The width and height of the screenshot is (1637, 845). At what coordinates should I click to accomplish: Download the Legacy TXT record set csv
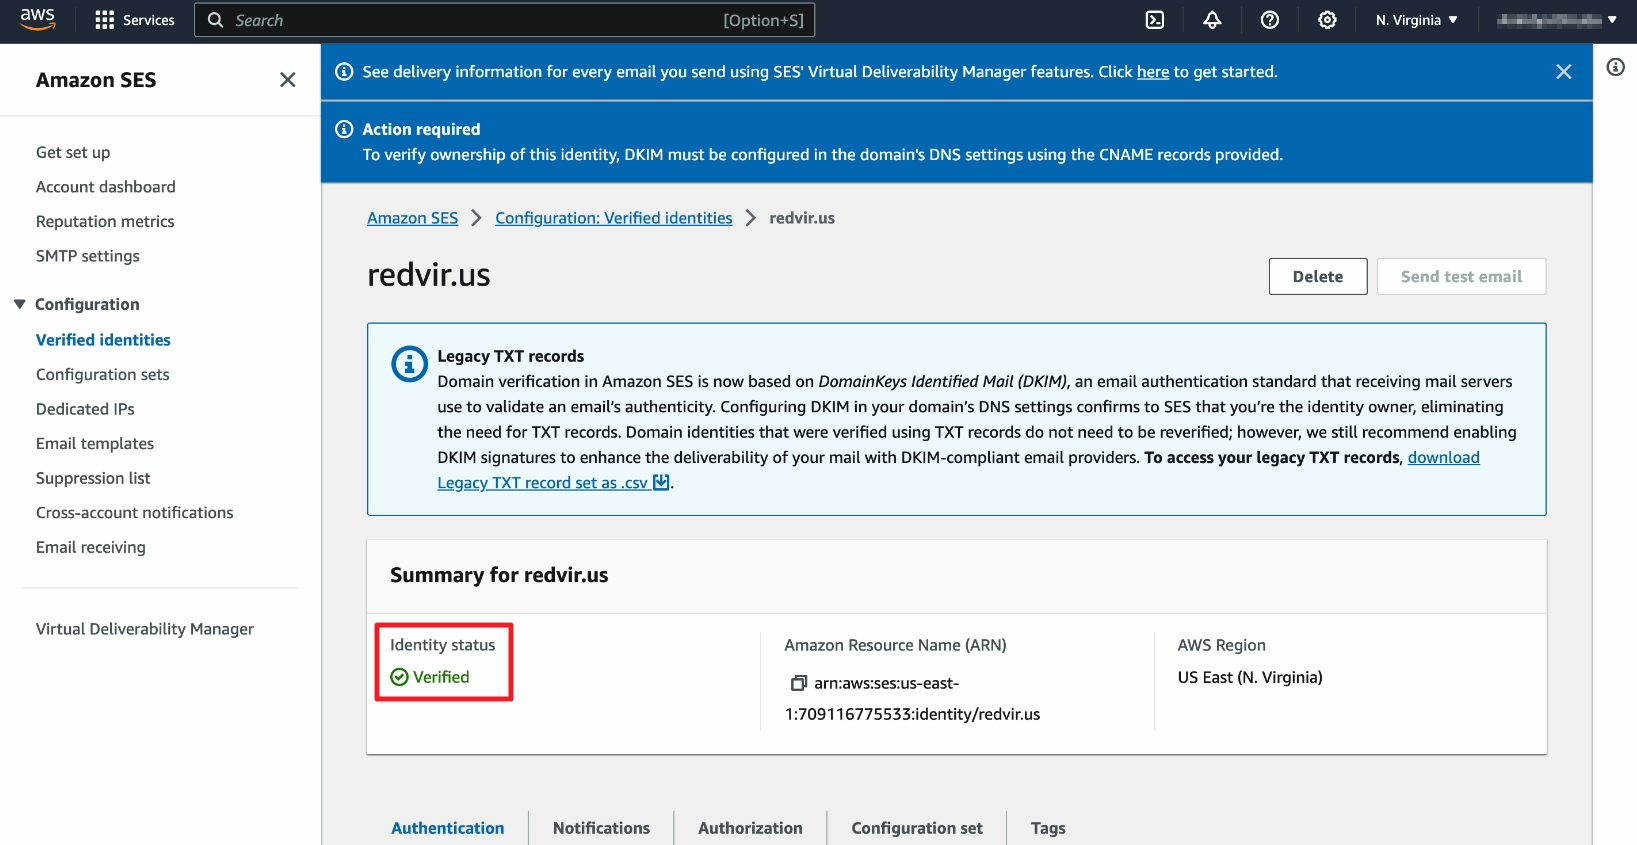[552, 483]
